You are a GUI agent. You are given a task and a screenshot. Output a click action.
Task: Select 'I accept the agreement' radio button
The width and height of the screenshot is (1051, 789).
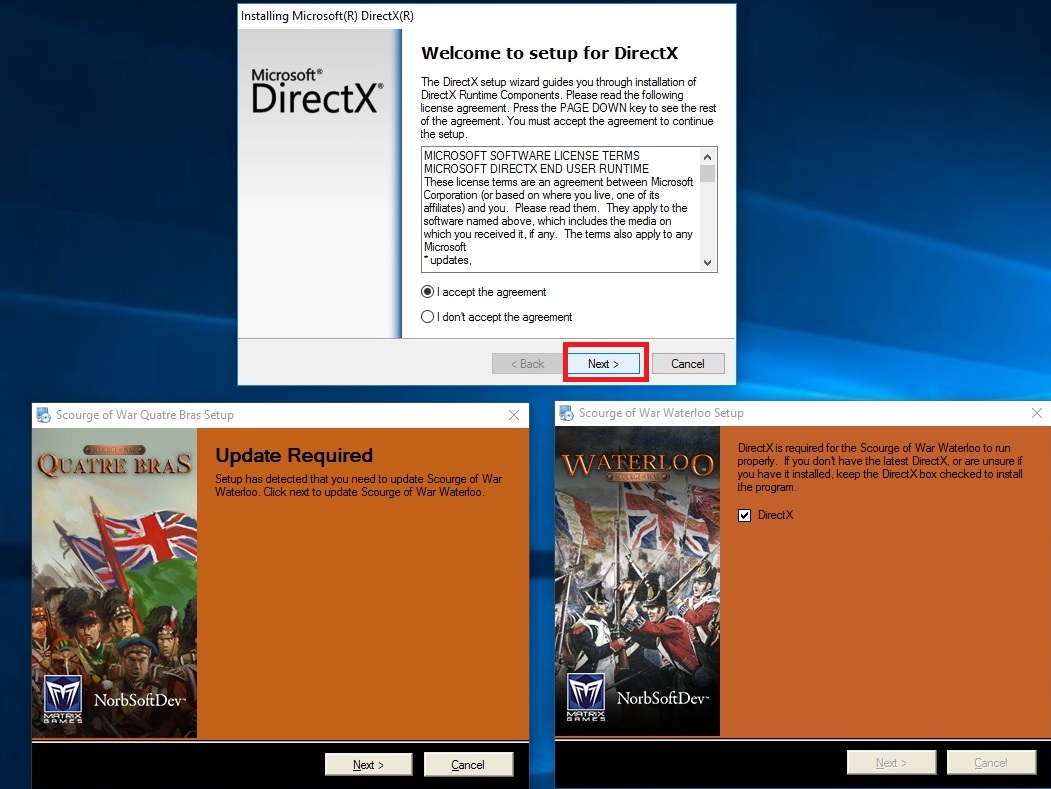click(427, 292)
